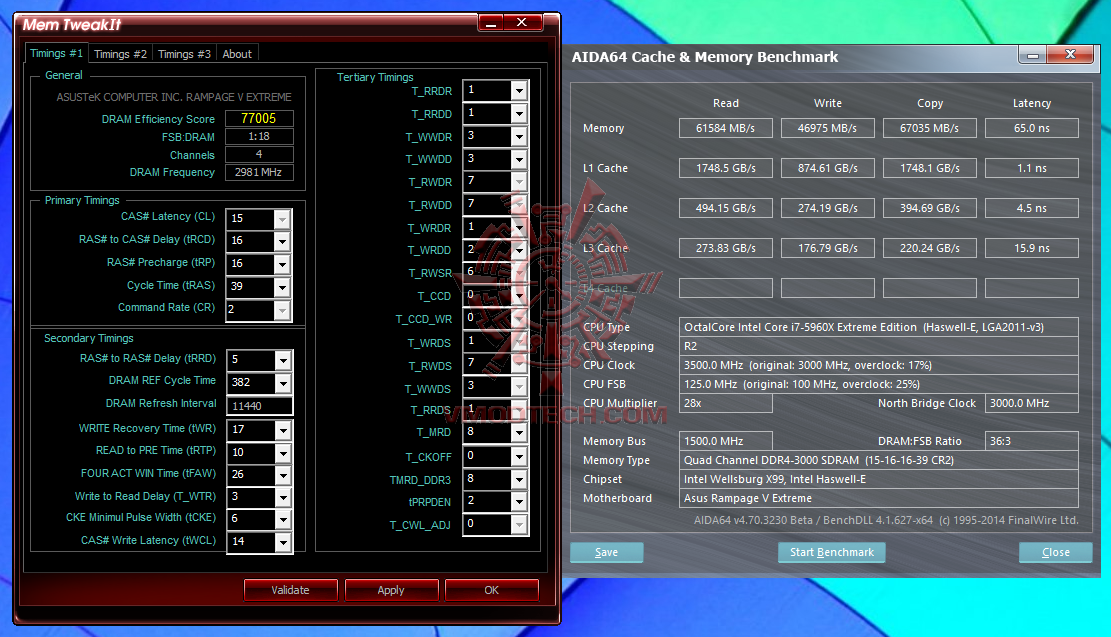Open the T_RWDD dropdown
Viewport: 1111px width, 637px height.
tap(519, 204)
